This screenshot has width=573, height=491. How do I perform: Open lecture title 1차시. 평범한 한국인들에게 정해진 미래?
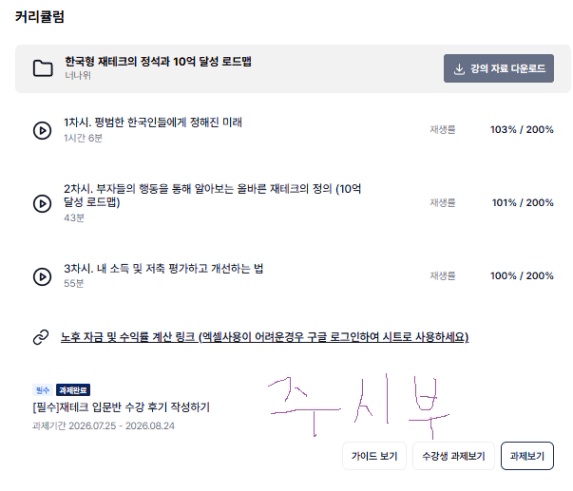click(x=153, y=122)
